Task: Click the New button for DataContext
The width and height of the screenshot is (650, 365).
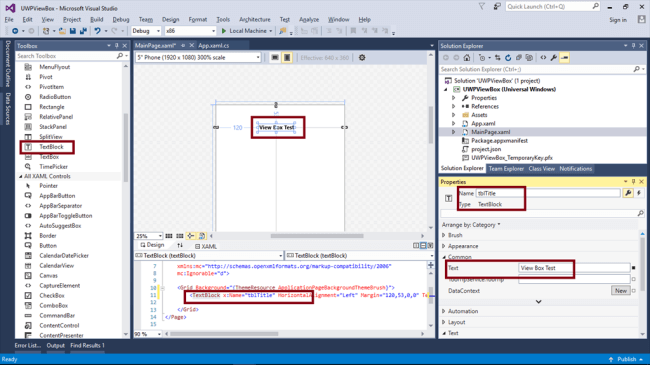Action: click(x=621, y=291)
